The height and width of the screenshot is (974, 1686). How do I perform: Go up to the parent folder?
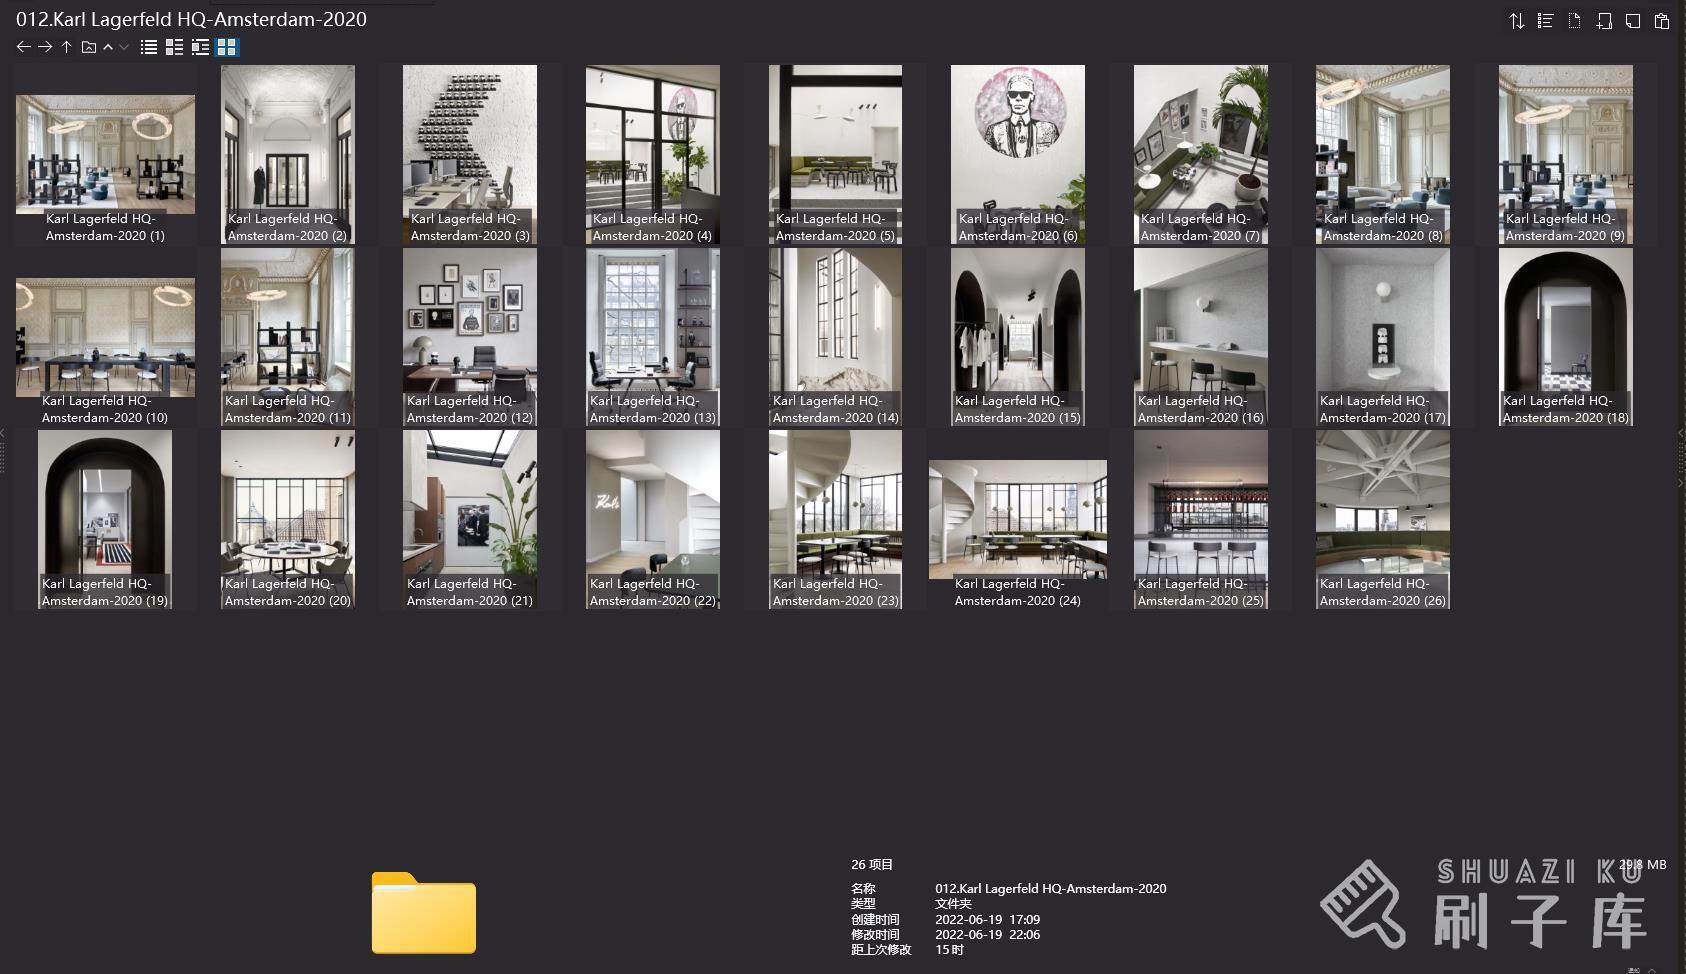coord(66,46)
